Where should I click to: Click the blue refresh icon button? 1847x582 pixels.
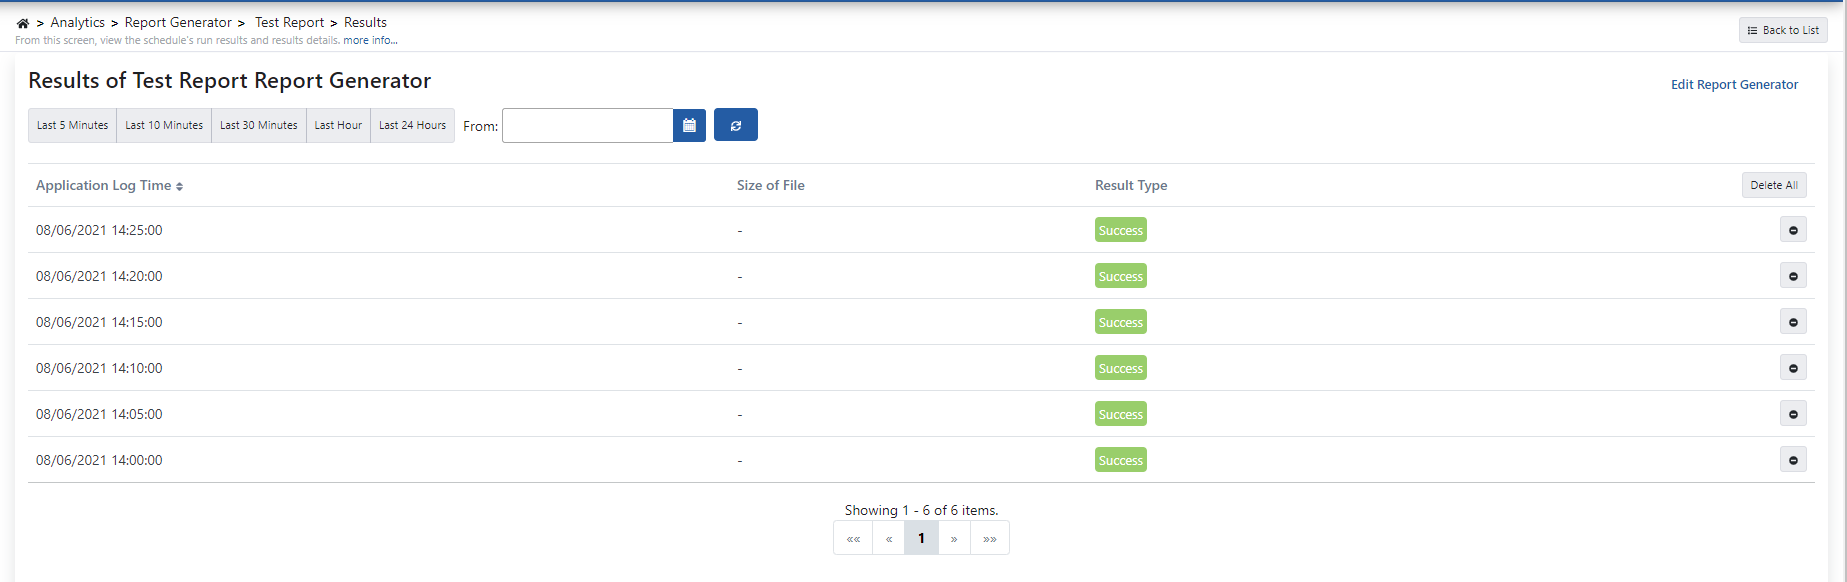click(735, 125)
